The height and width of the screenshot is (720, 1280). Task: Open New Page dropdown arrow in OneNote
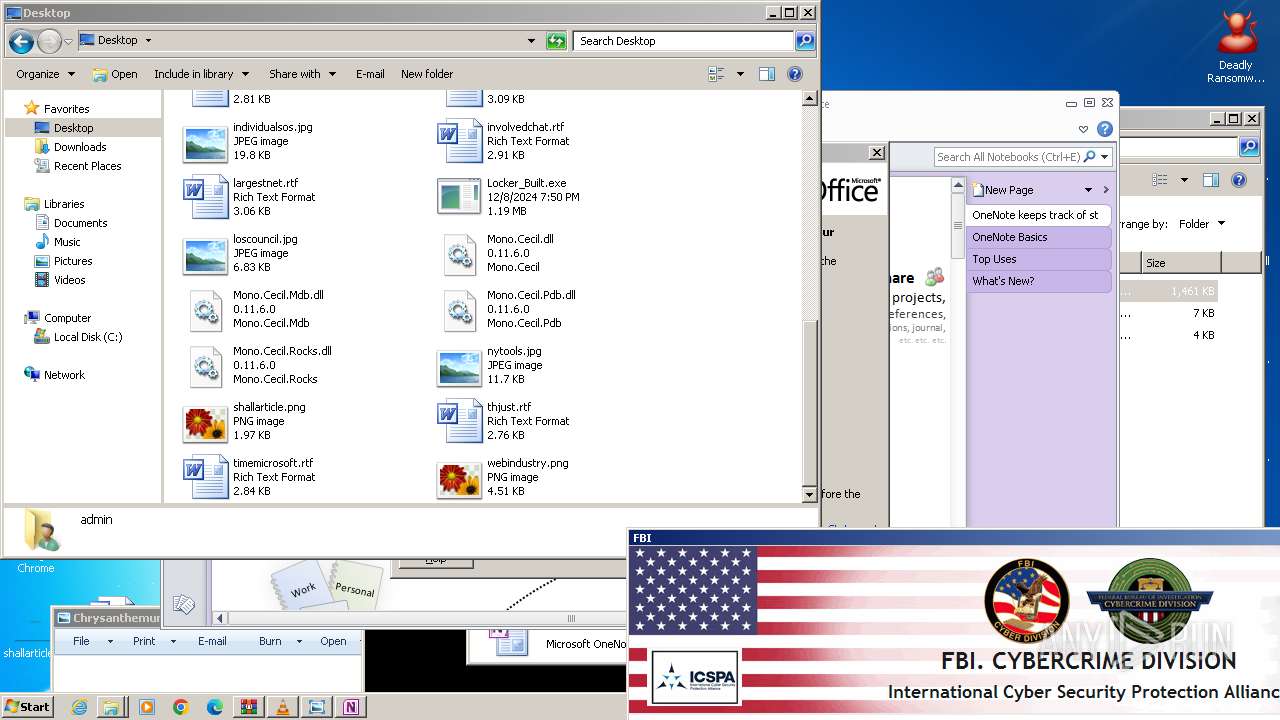pos(1088,190)
